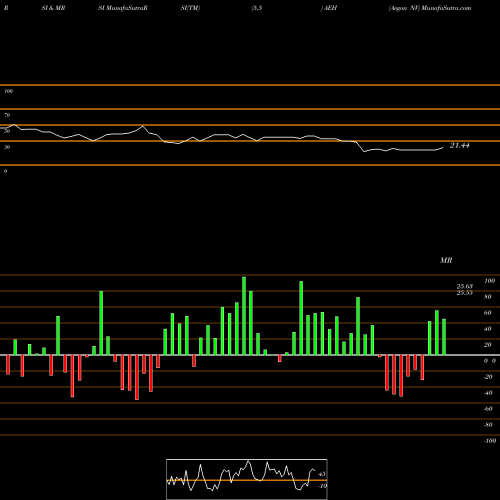Viewport: 500px width, 500px height.
Task: Click the MunafaSutra.com title text
Action: click(446, 8)
